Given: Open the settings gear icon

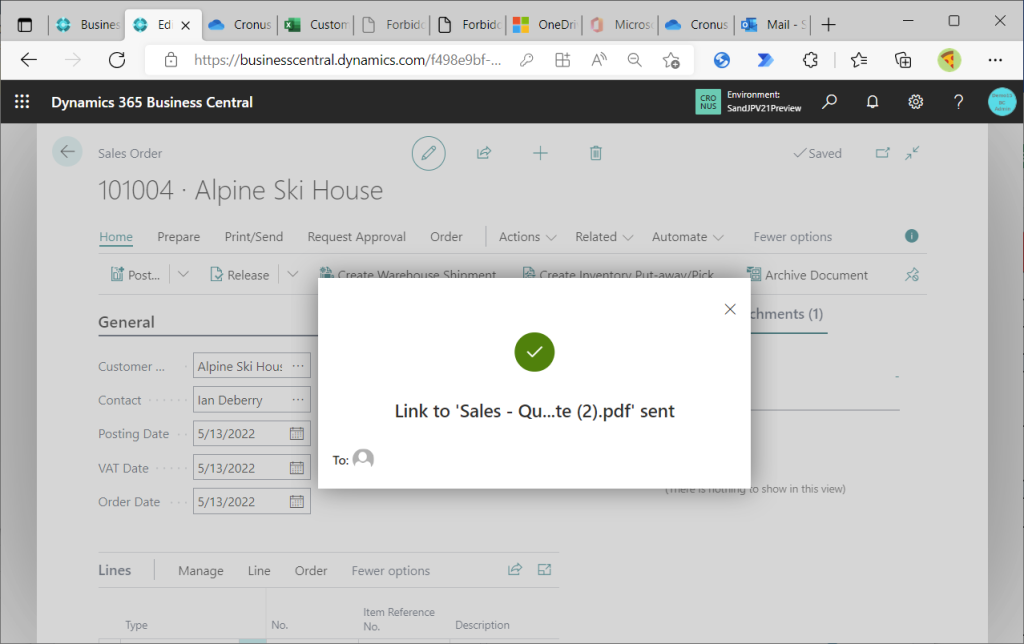Looking at the screenshot, I should tap(915, 102).
